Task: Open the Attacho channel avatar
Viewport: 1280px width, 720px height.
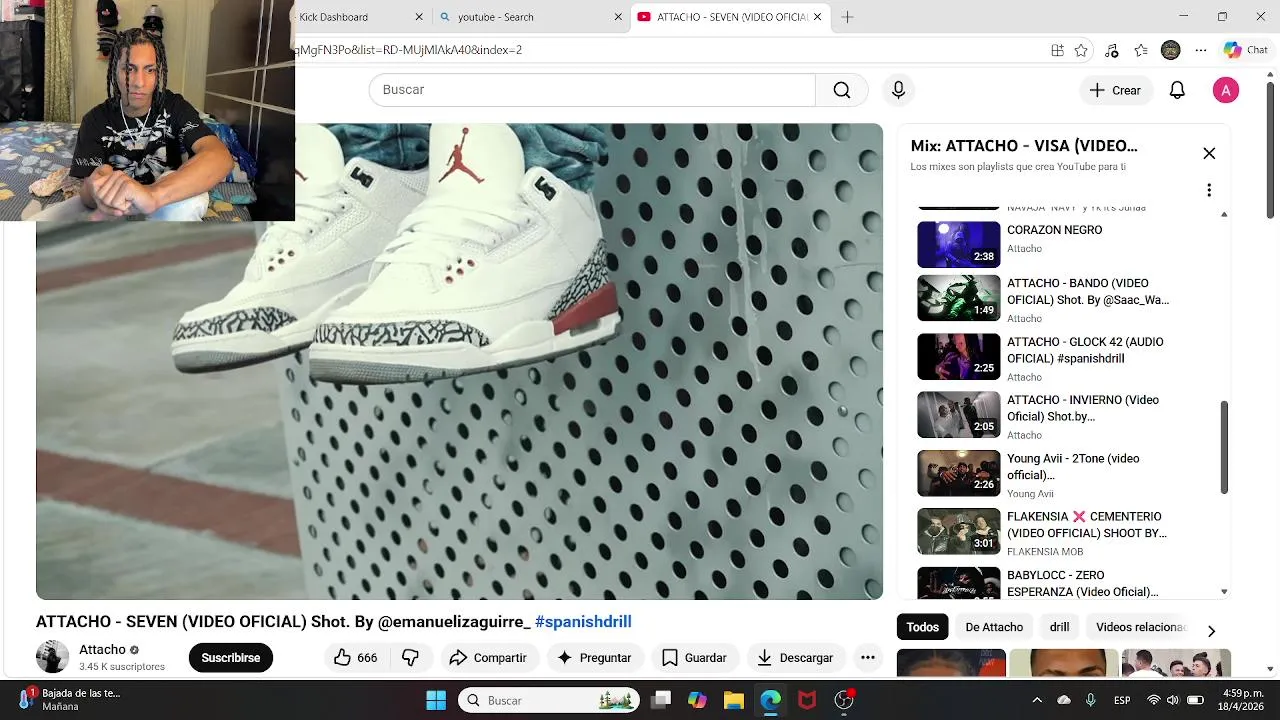Action: pyautogui.click(x=52, y=657)
